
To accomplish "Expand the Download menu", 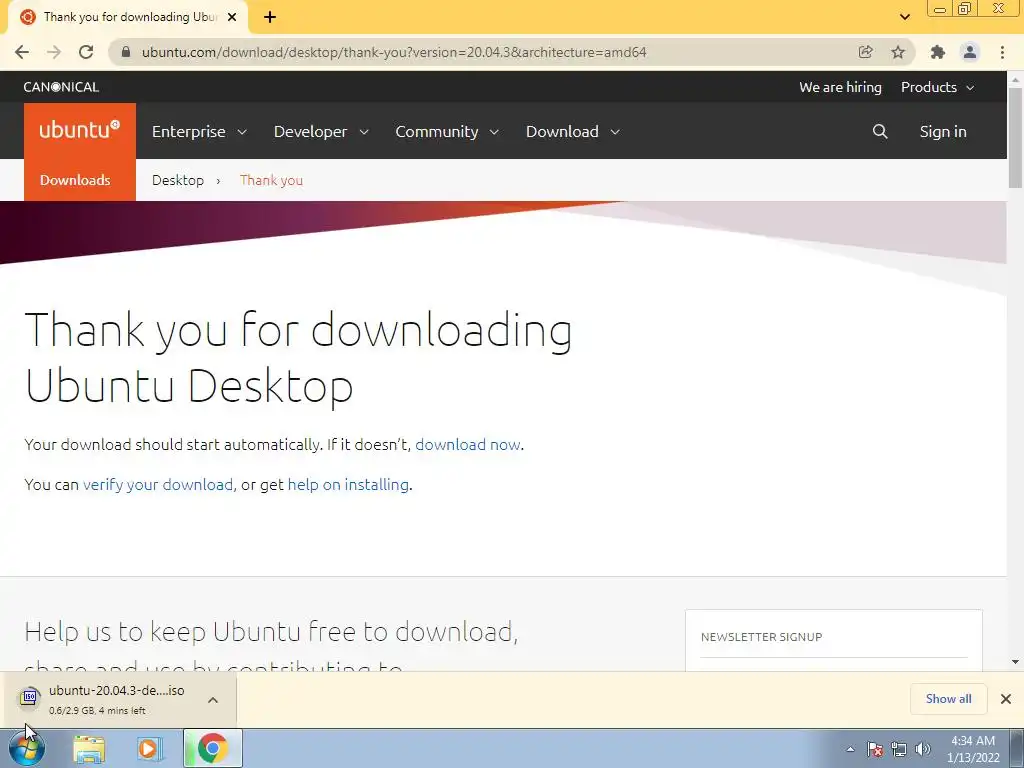I will 573,131.
